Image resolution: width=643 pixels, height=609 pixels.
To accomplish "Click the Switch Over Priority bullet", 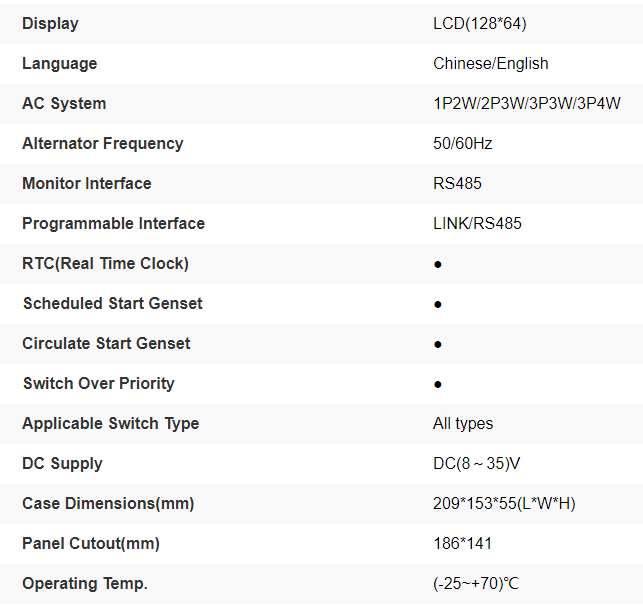I will coord(438,384).
